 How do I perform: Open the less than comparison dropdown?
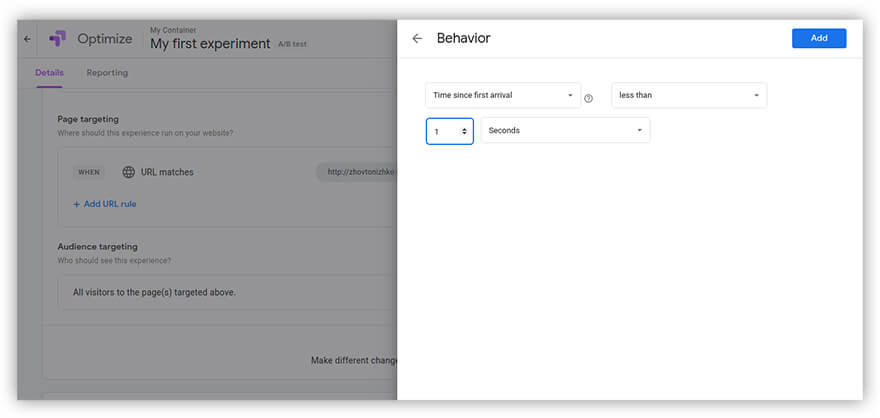click(689, 96)
